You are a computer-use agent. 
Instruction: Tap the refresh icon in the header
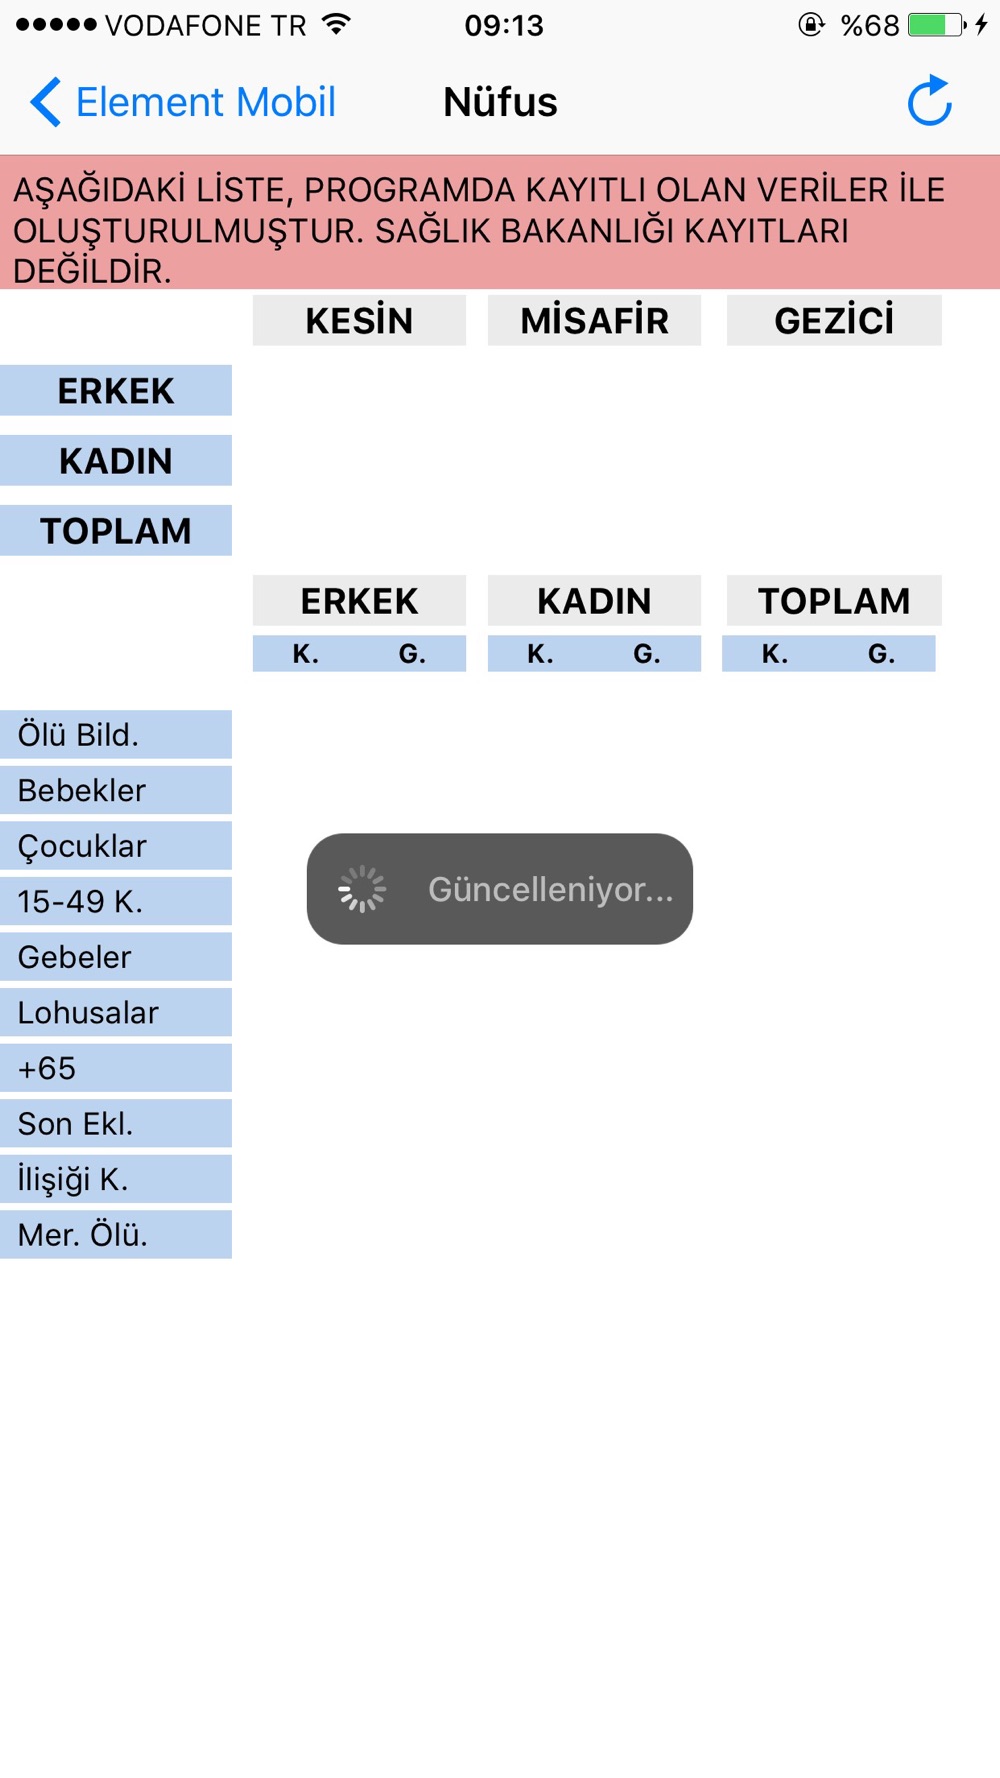point(929,101)
